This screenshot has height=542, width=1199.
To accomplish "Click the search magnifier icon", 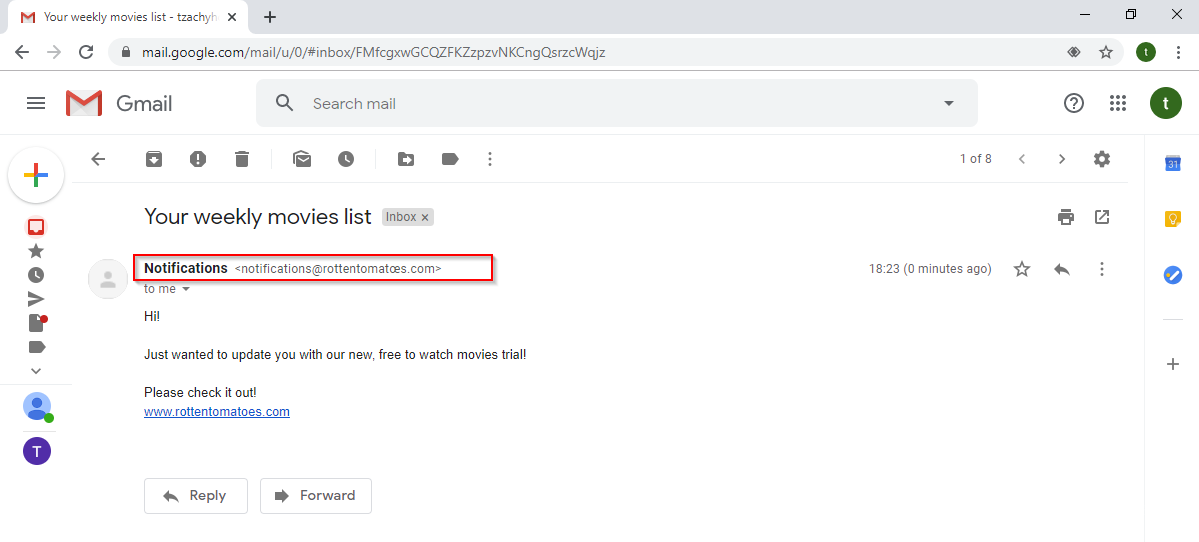I will coord(284,103).
